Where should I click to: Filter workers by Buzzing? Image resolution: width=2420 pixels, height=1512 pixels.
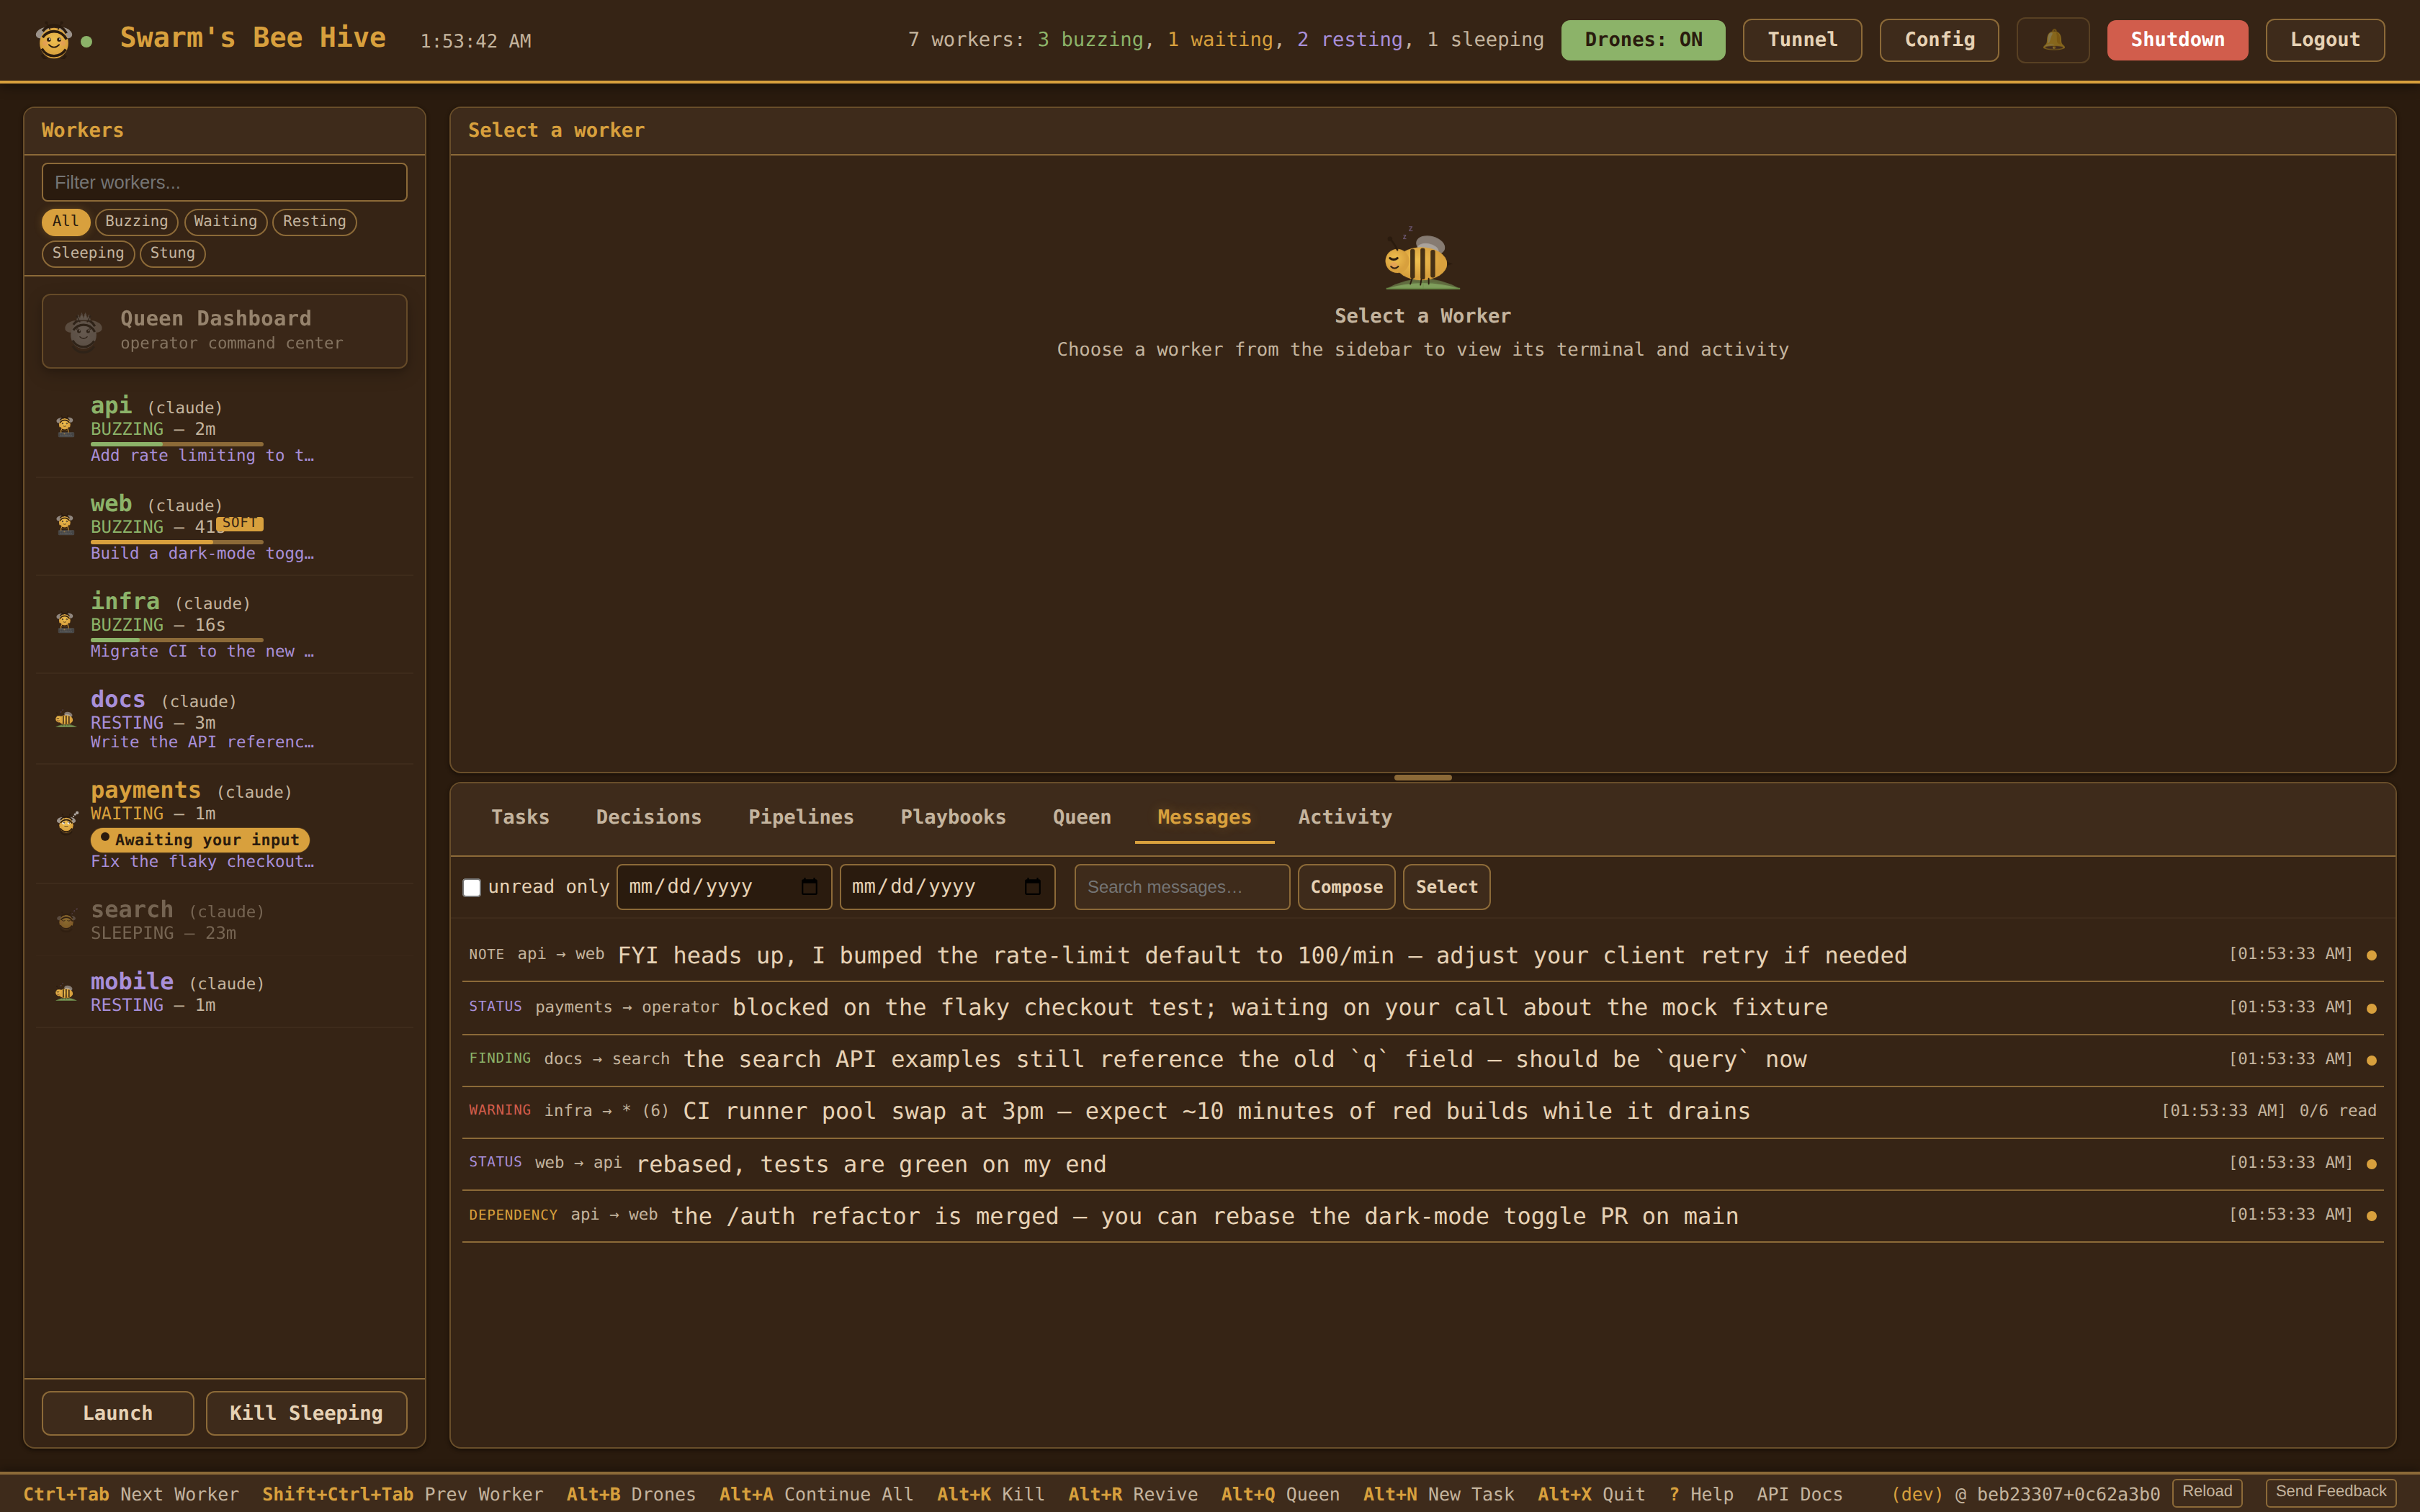click(x=136, y=221)
